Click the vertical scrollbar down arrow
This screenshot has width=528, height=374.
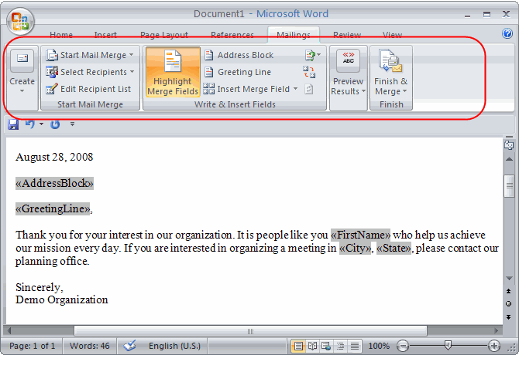coord(509,278)
